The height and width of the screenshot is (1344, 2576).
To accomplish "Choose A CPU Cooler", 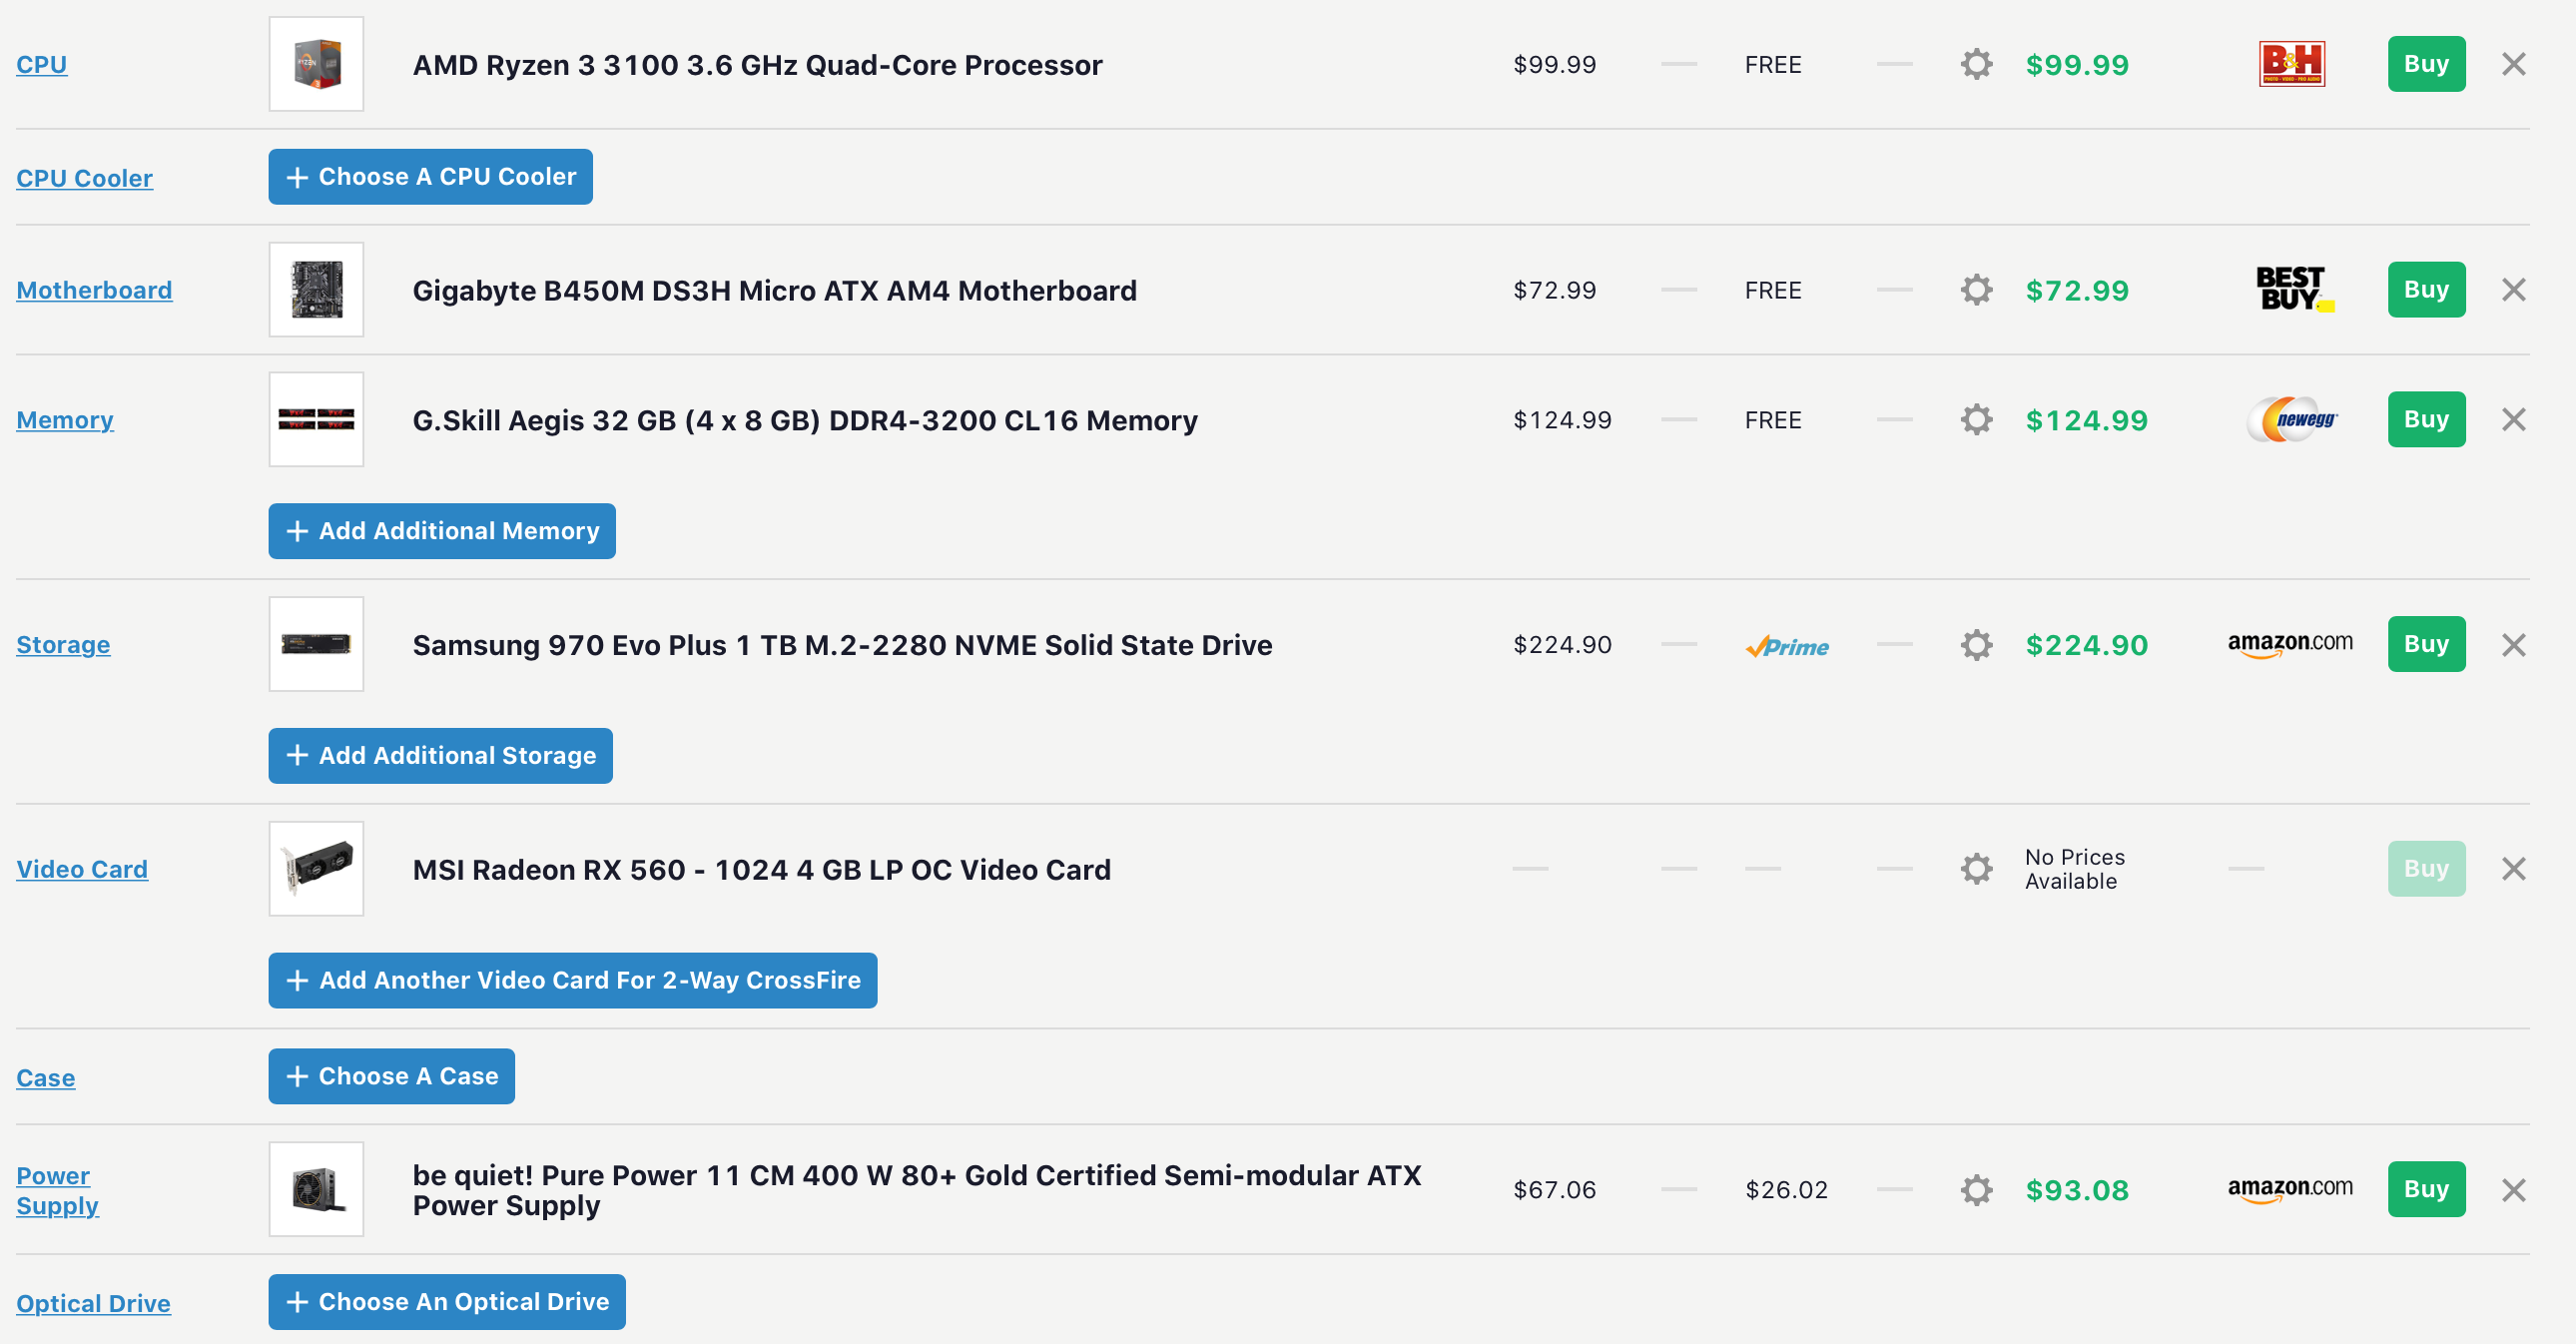I will click(x=430, y=177).
